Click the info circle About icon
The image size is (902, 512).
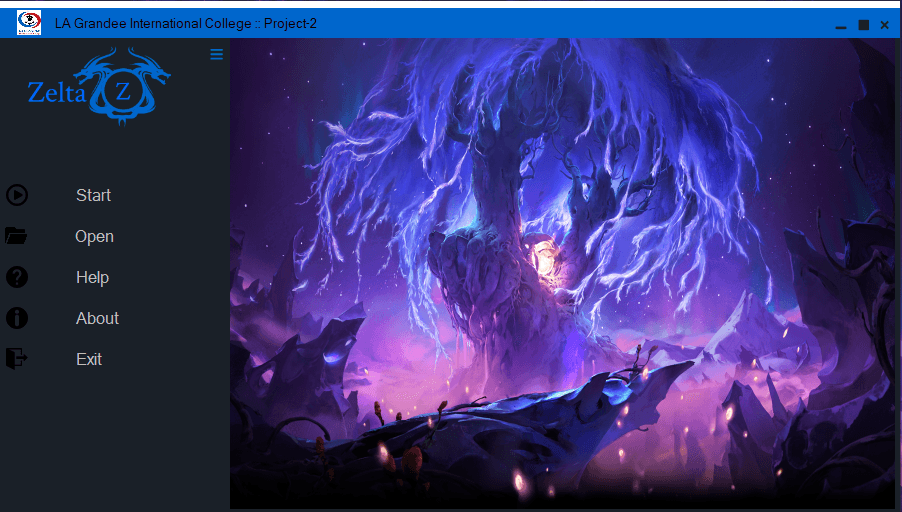click(17, 318)
